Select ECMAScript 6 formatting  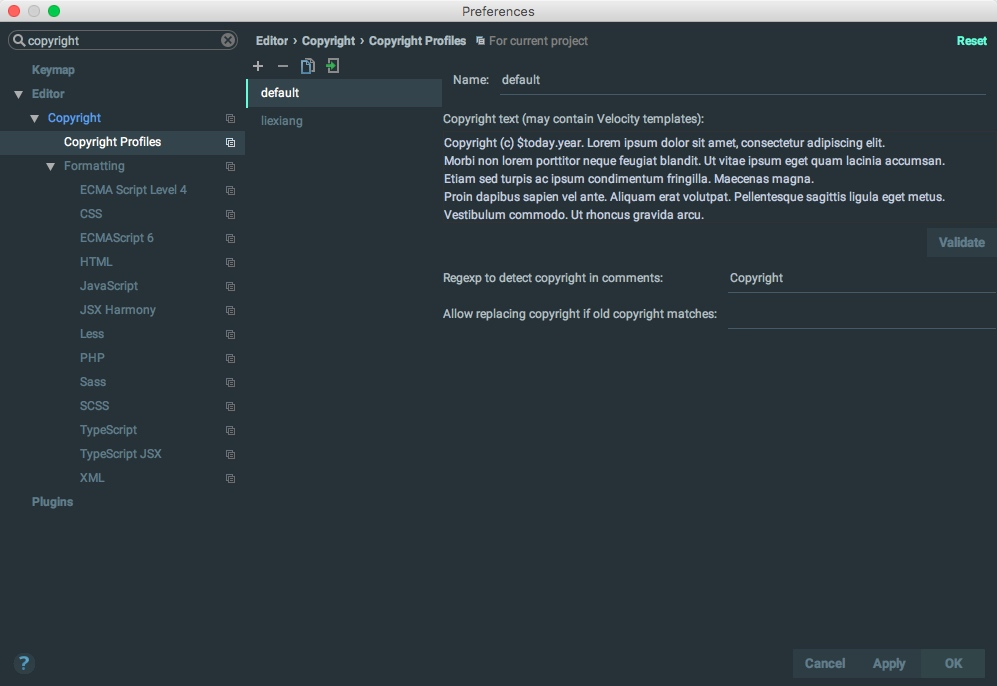[x=116, y=238]
